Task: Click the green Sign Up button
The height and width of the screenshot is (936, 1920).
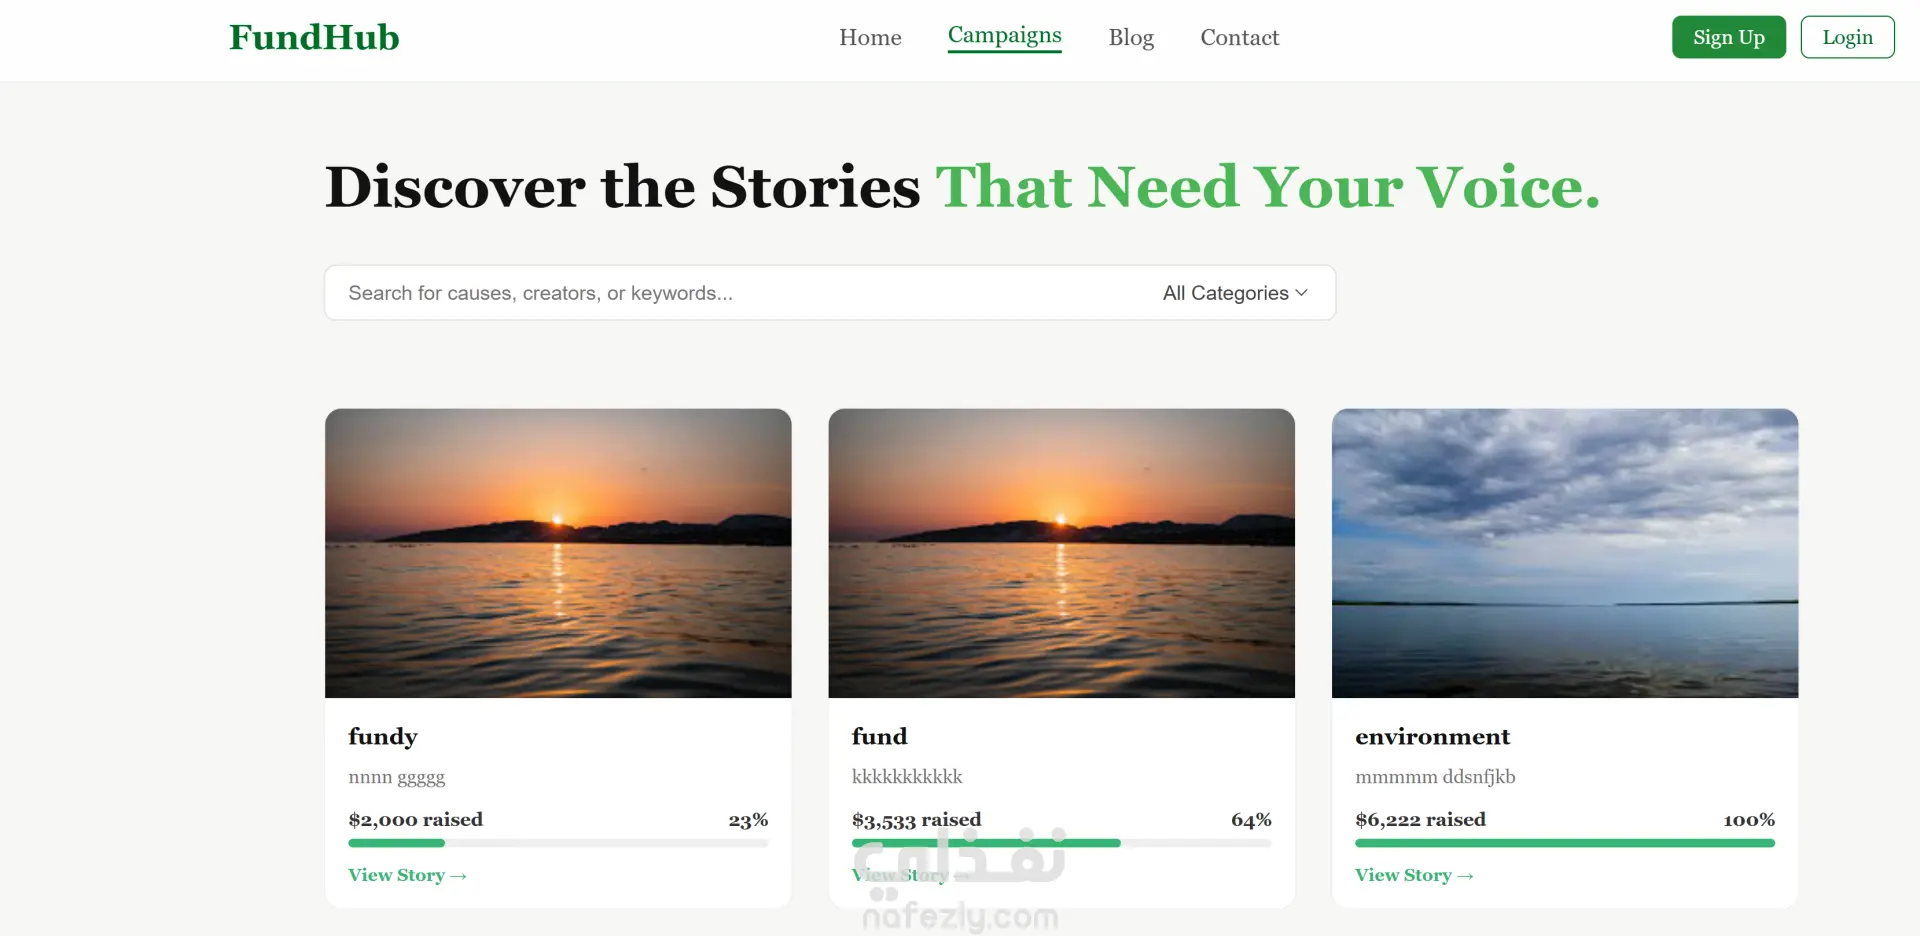Action: [1728, 37]
